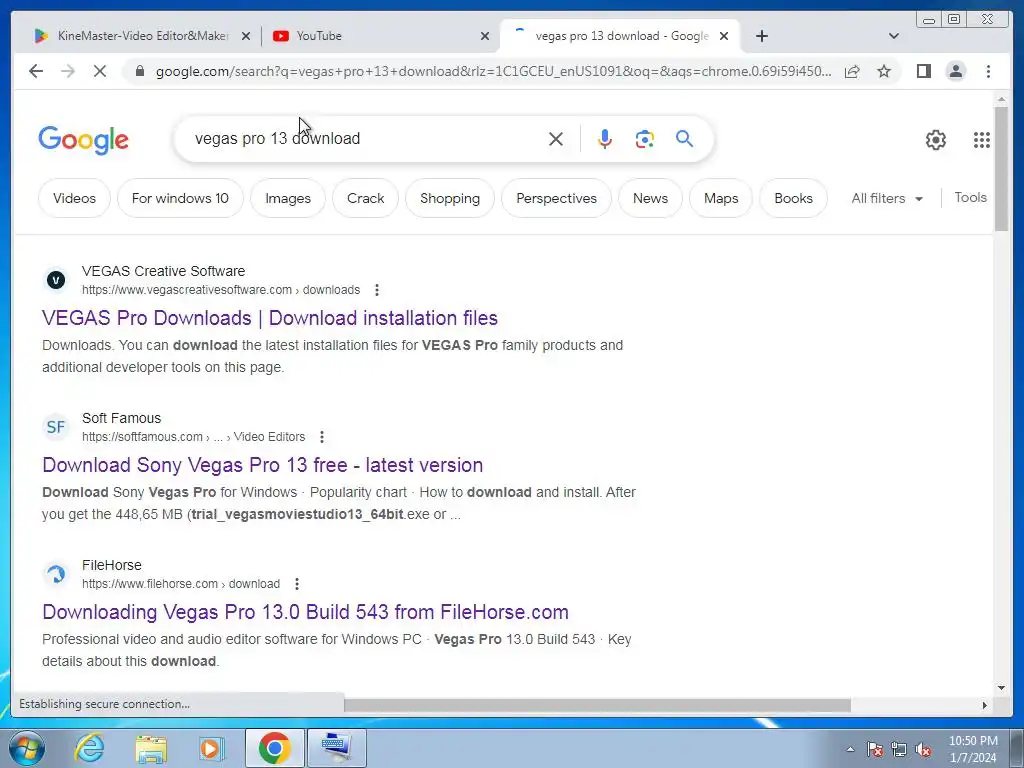Show hidden system tray icons
This screenshot has width=1024, height=768.
point(850,750)
